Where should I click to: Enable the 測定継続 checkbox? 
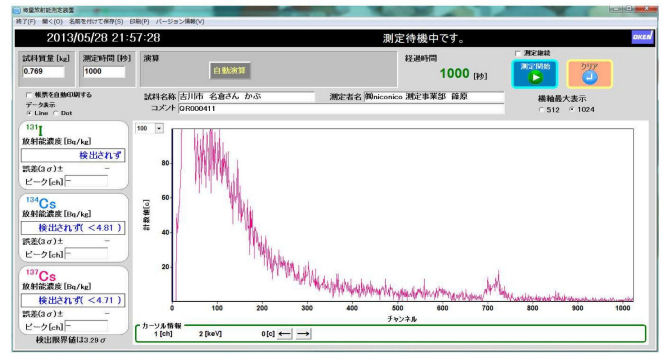pos(518,53)
